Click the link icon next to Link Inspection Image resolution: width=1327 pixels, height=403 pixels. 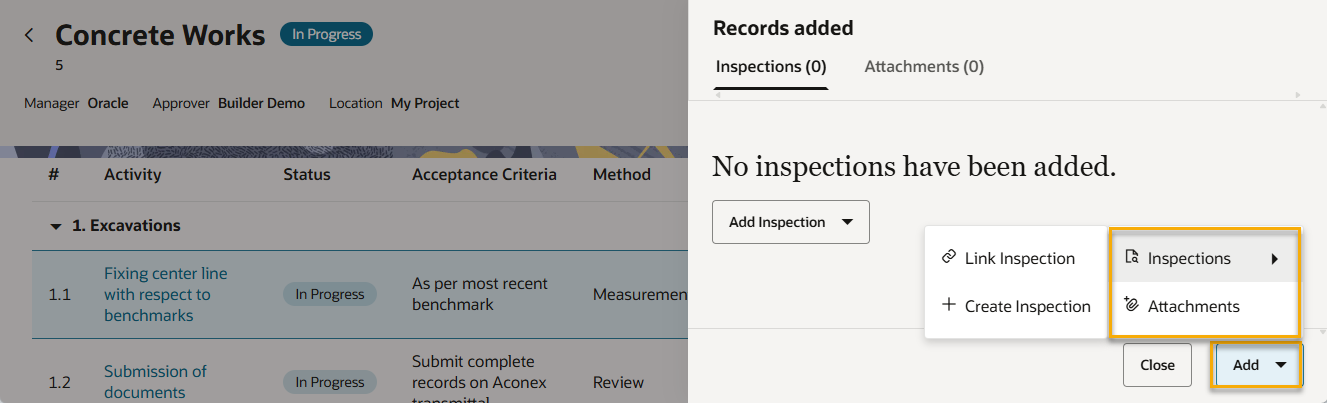pyautogui.click(x=949, y=257)
